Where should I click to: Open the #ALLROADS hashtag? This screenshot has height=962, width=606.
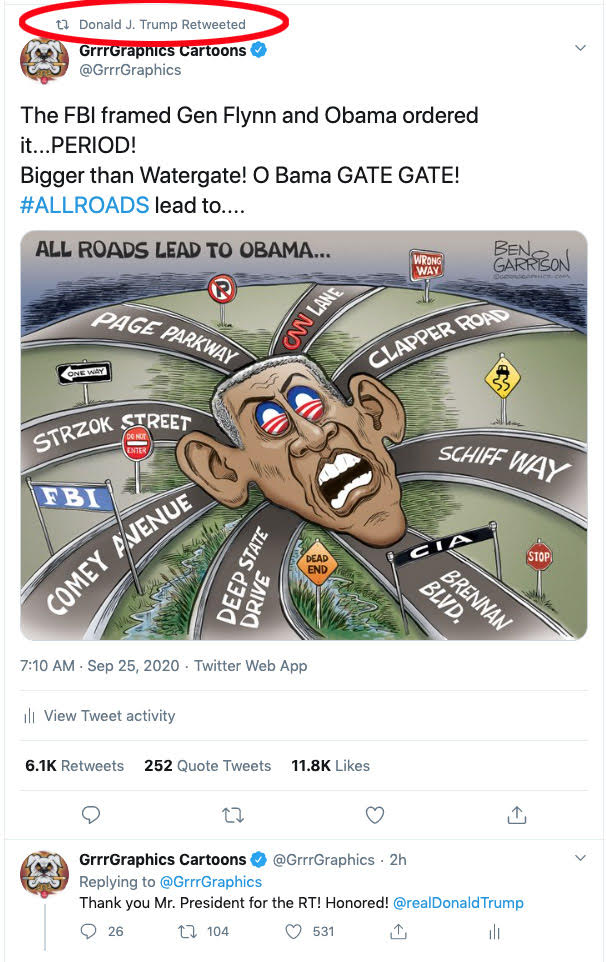pyautogui.click(x=84, y=205)
